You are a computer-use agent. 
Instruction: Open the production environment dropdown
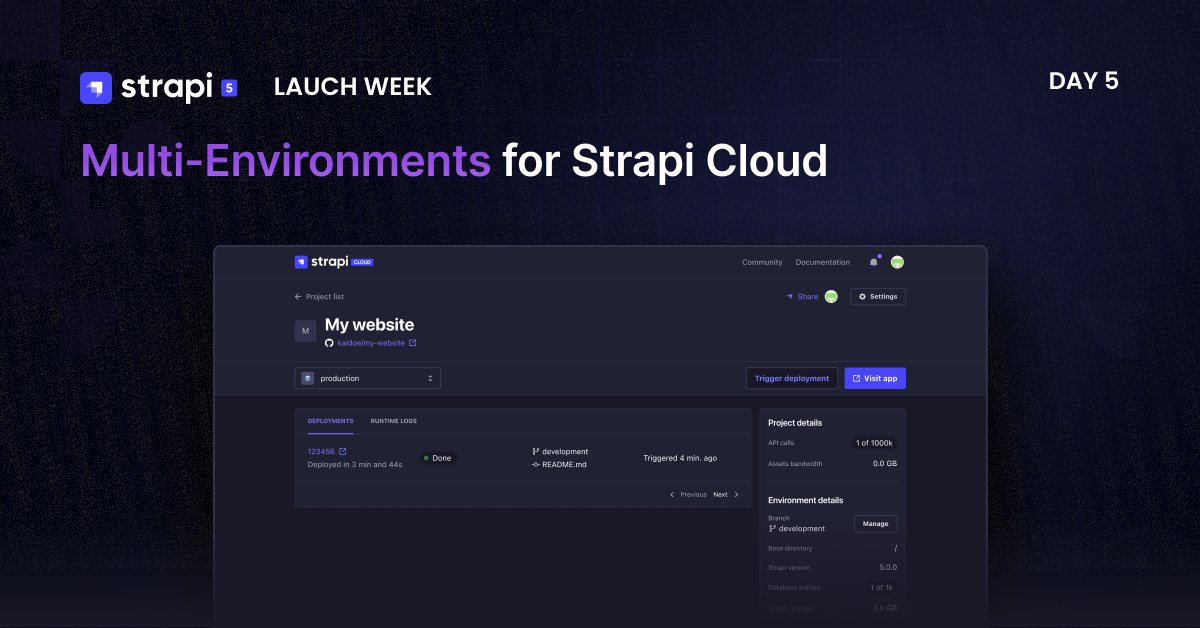point(368,378)
